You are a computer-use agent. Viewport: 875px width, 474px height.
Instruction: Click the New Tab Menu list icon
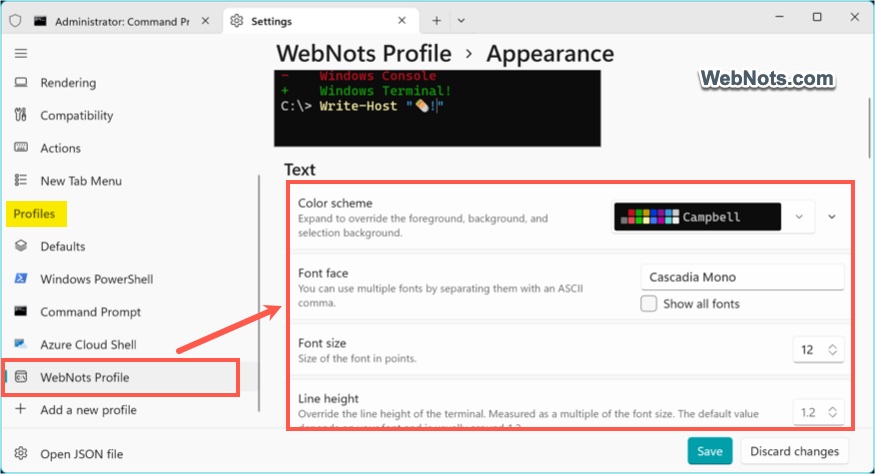21,180
